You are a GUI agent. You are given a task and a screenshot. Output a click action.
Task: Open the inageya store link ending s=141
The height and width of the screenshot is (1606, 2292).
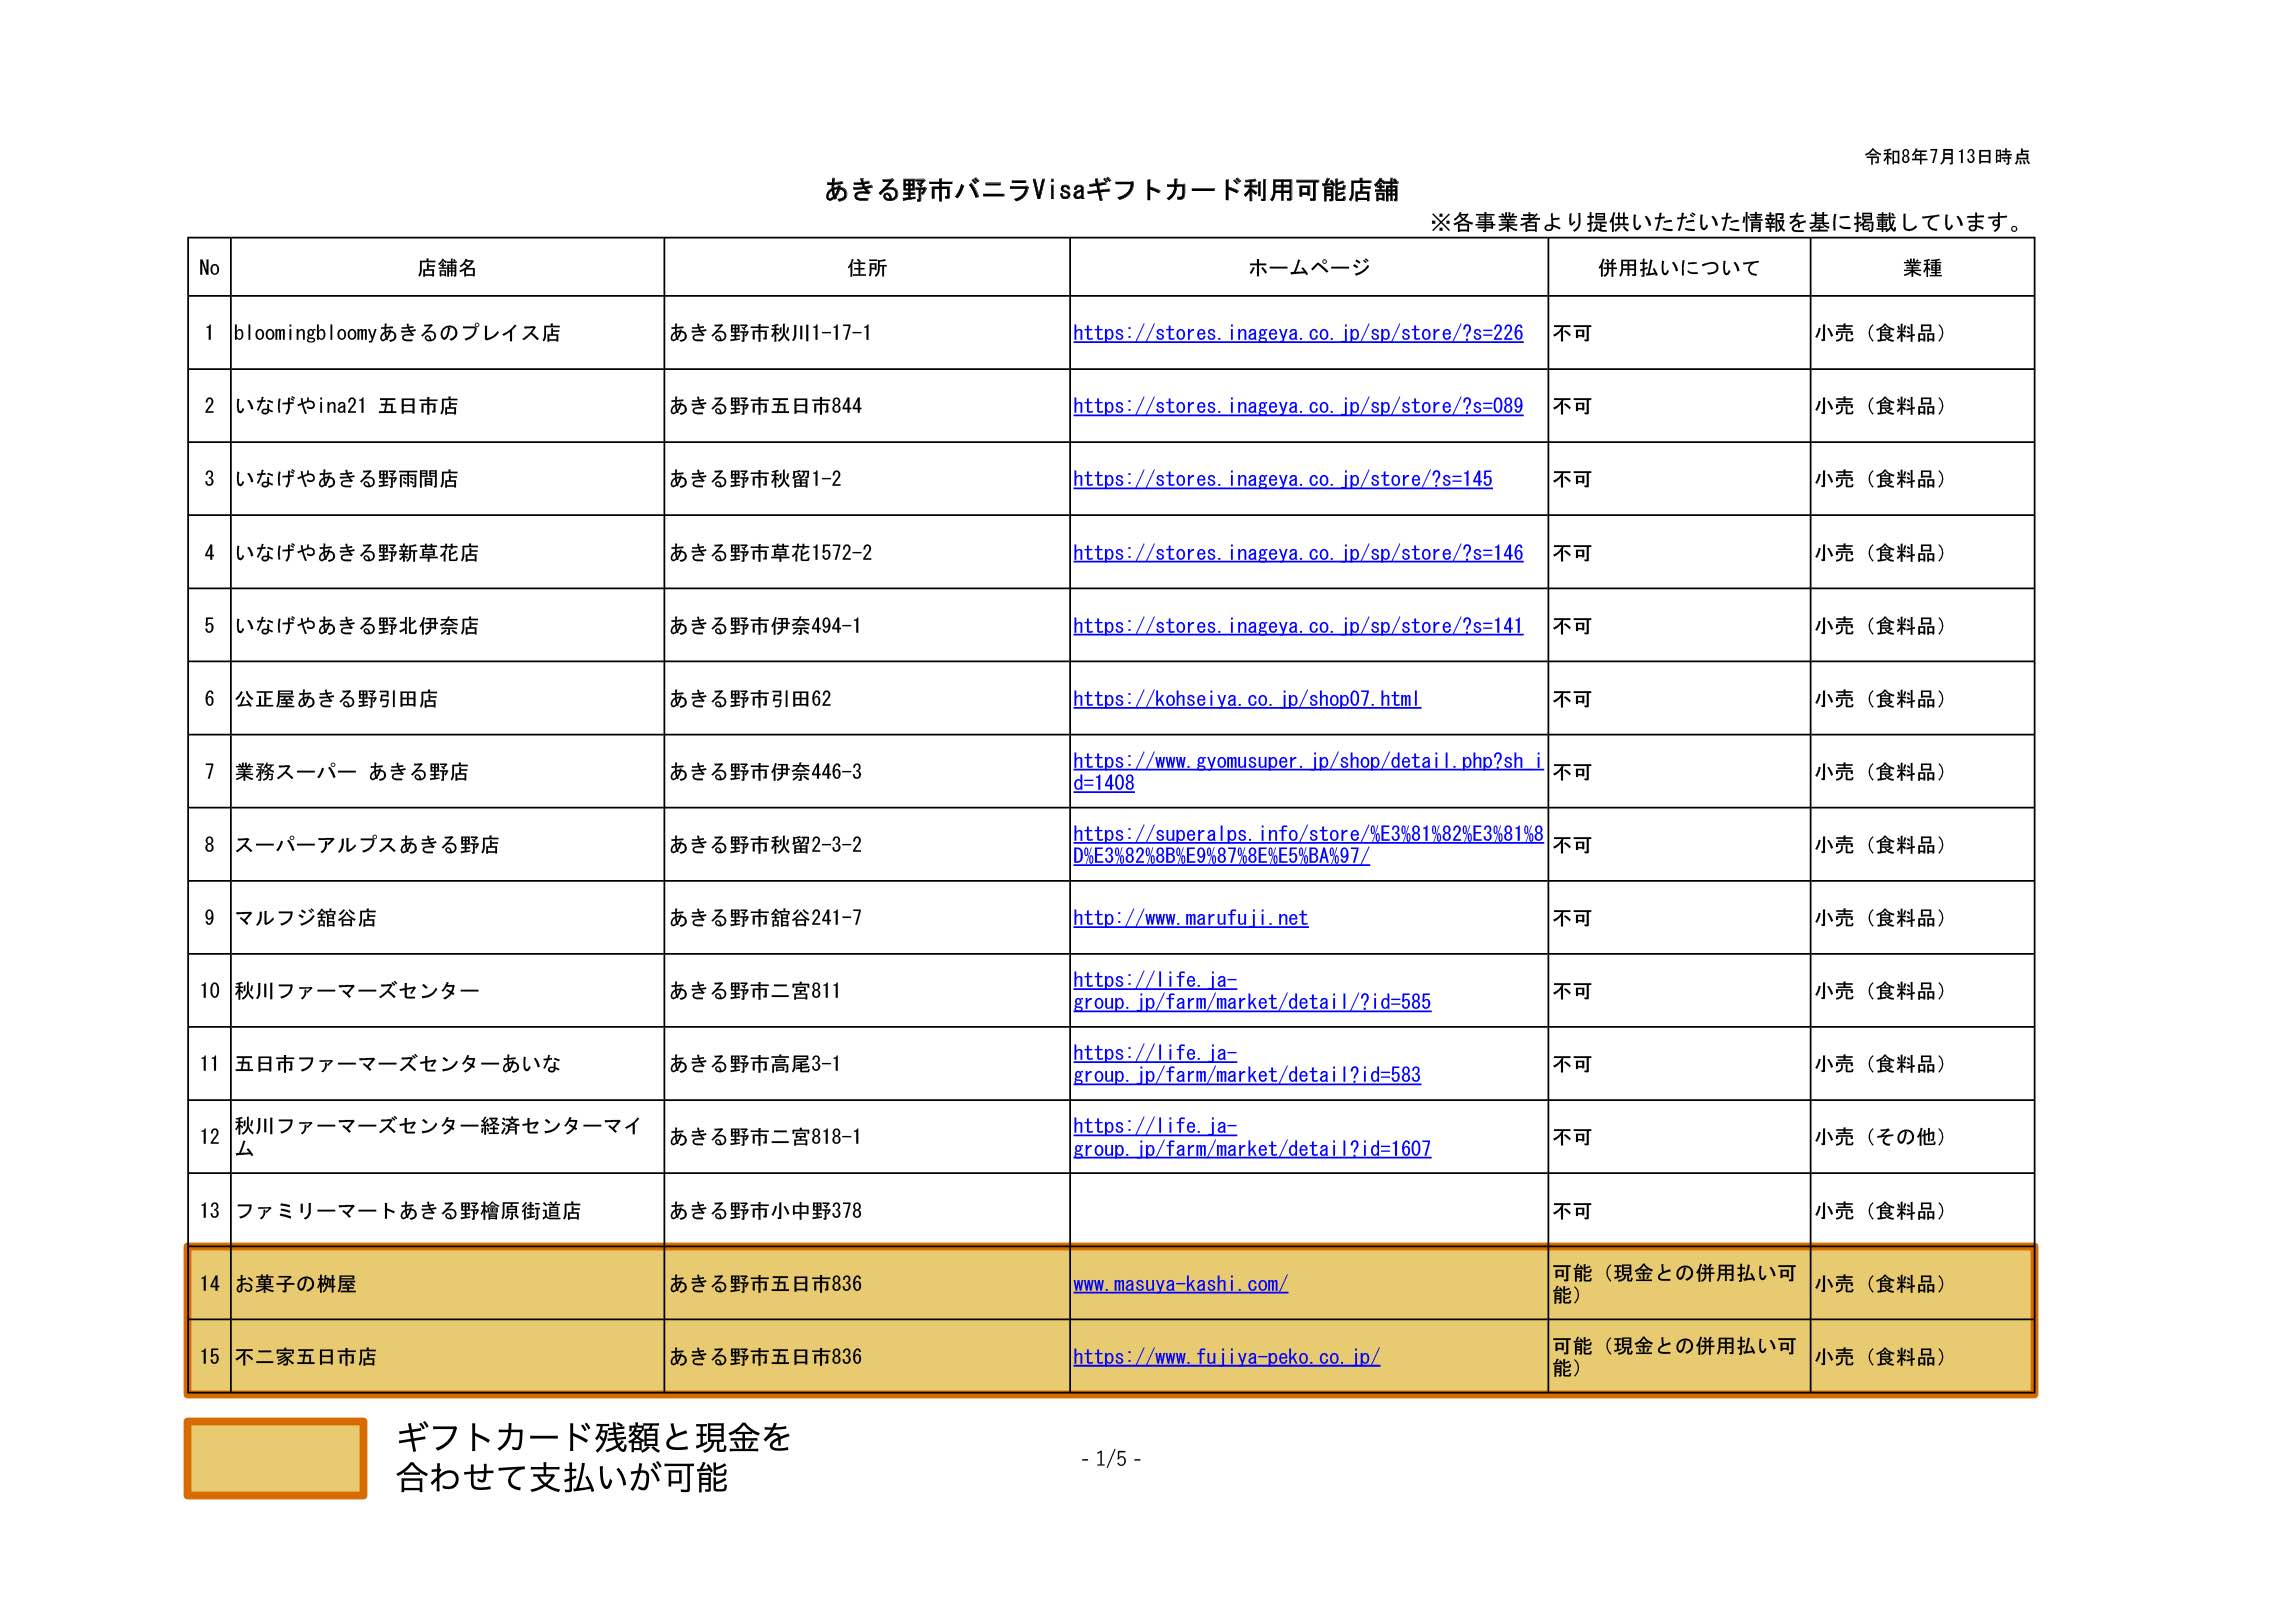click(x=1298, y=626)
